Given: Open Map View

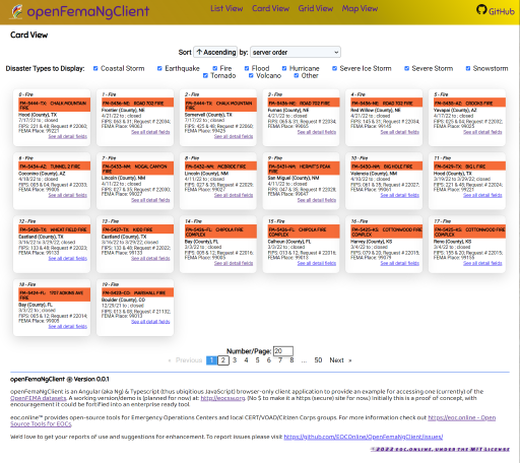Looking at the screenshot, I should 360,9.
